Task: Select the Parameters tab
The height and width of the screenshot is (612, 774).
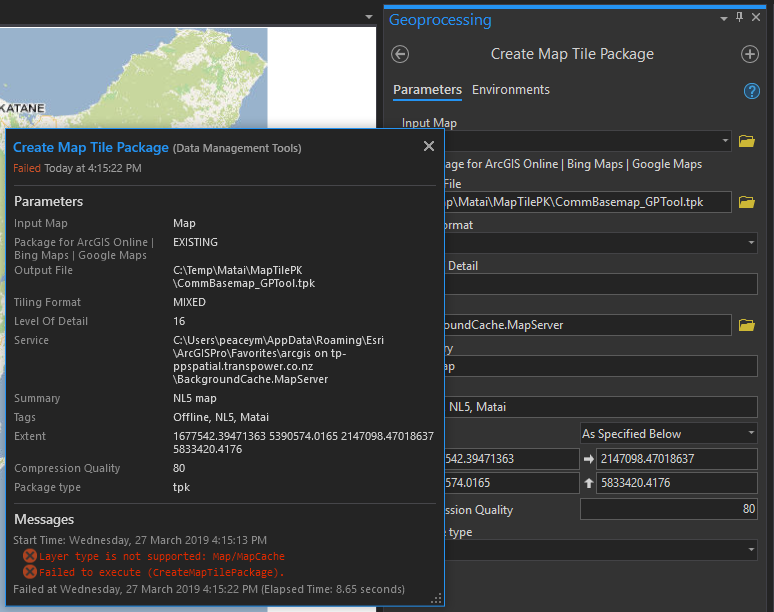Action: [427, 90]
